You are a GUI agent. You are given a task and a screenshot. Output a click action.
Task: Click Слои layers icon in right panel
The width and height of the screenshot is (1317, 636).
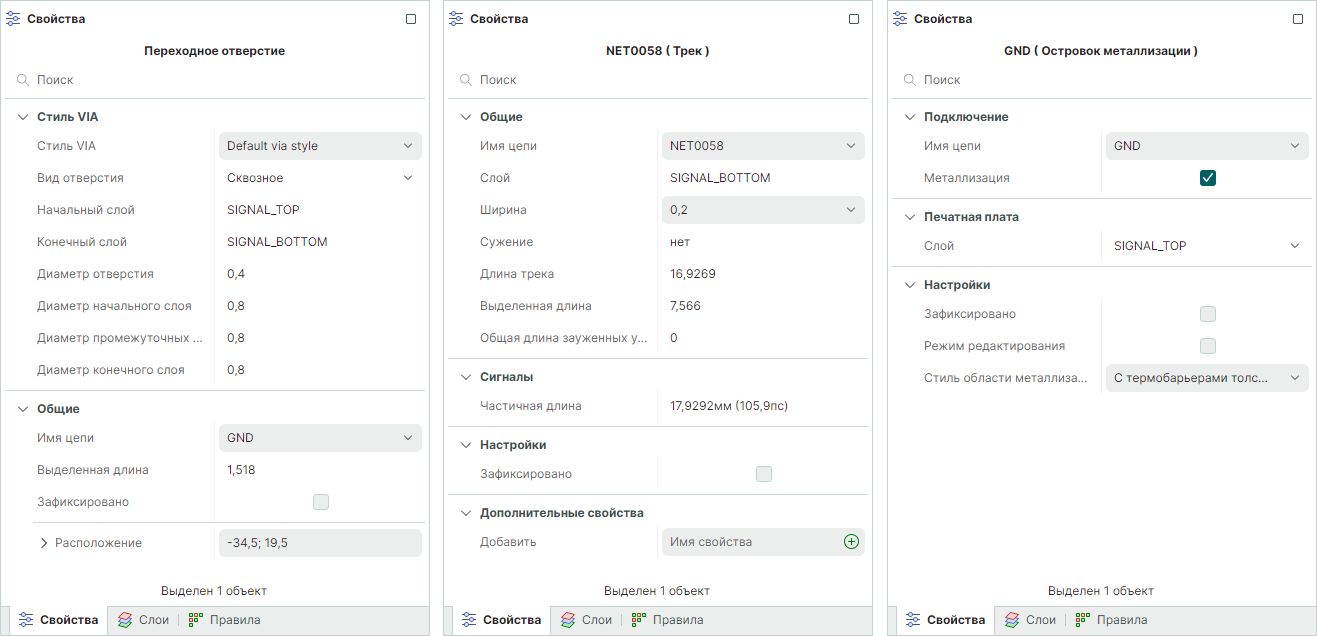pyautogui.click(x=1012, y=620)
